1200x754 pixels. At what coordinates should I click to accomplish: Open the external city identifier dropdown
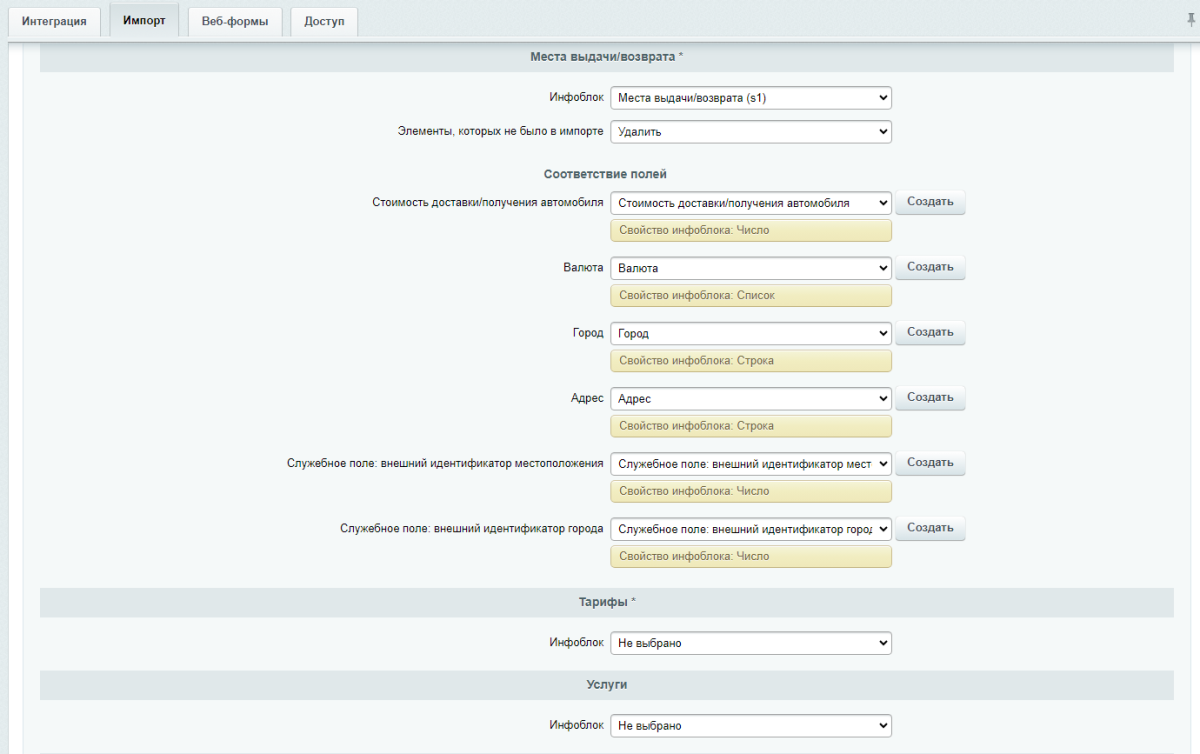pyautogui.click(x=750, y=528)
